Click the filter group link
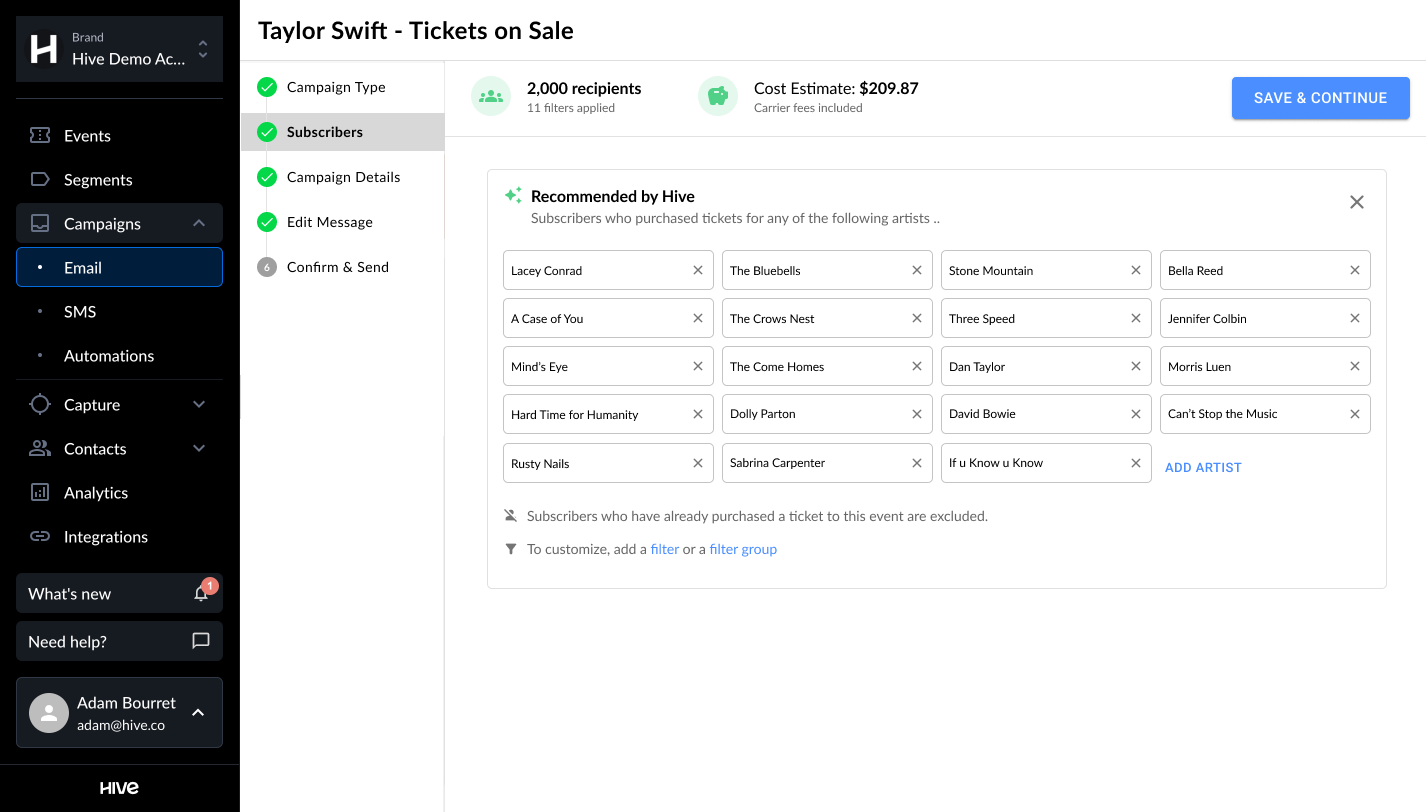This screenshot has width=1426, height=812. 743,549
